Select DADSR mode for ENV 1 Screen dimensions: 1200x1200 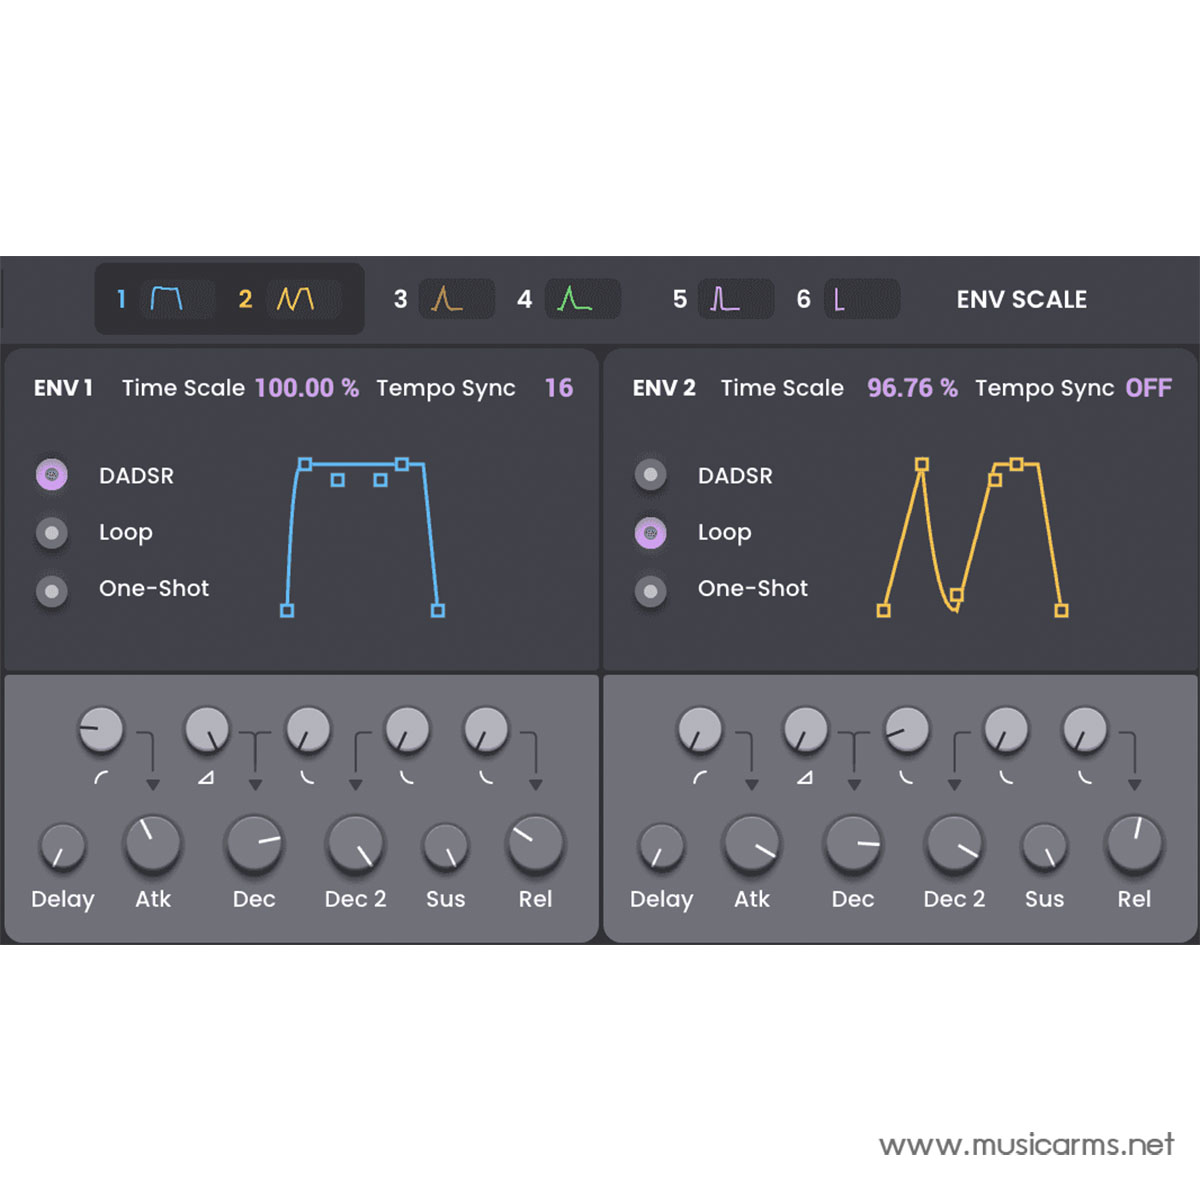[52, 475]
